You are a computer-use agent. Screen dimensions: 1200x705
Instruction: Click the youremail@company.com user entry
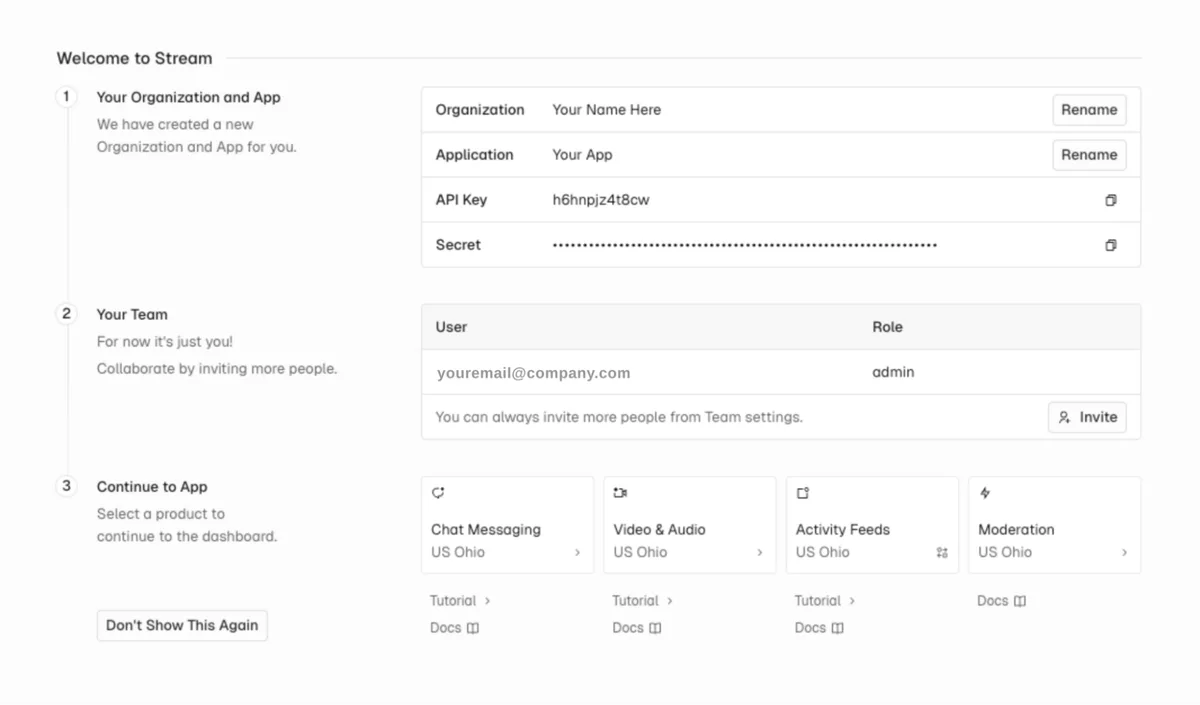533,373
